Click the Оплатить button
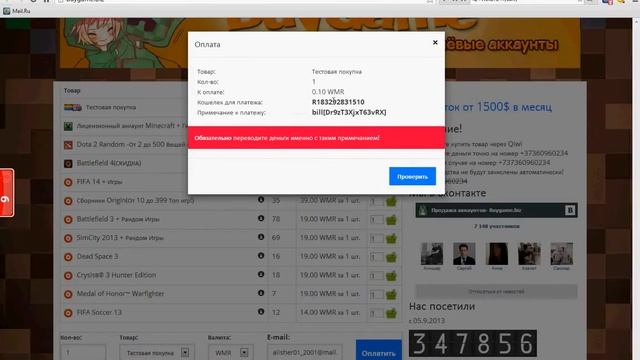This screenshot has width=640, height=360. pos(379,350)
